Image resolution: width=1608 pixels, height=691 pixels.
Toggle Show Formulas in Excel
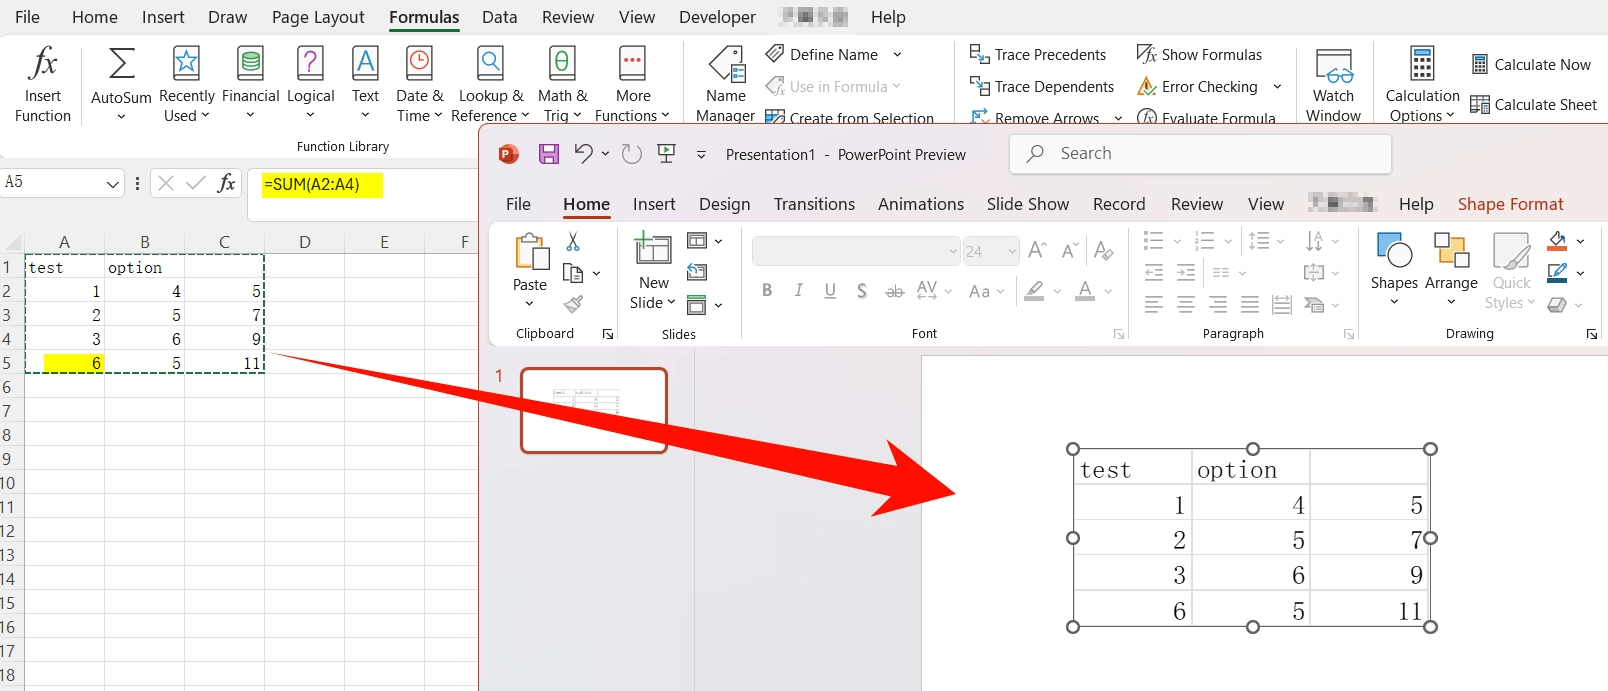[1199, 54]
